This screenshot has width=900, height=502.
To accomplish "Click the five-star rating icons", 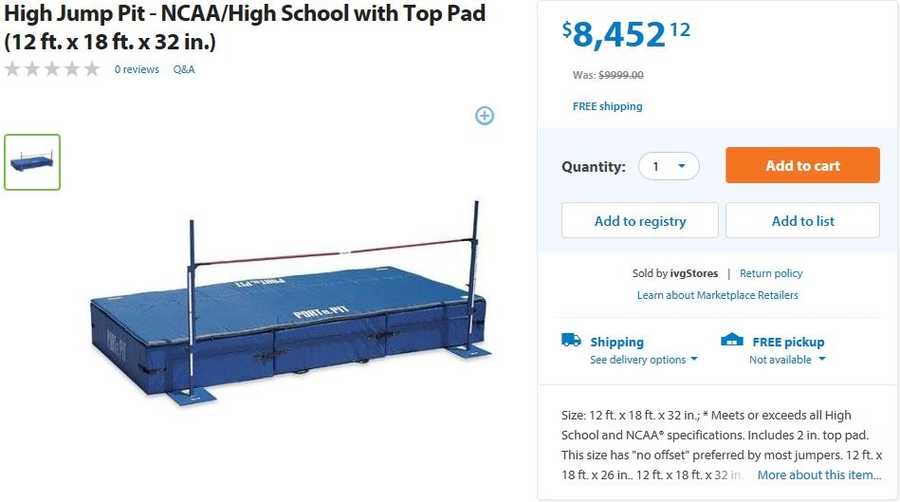I will click(x=52, y=69).
